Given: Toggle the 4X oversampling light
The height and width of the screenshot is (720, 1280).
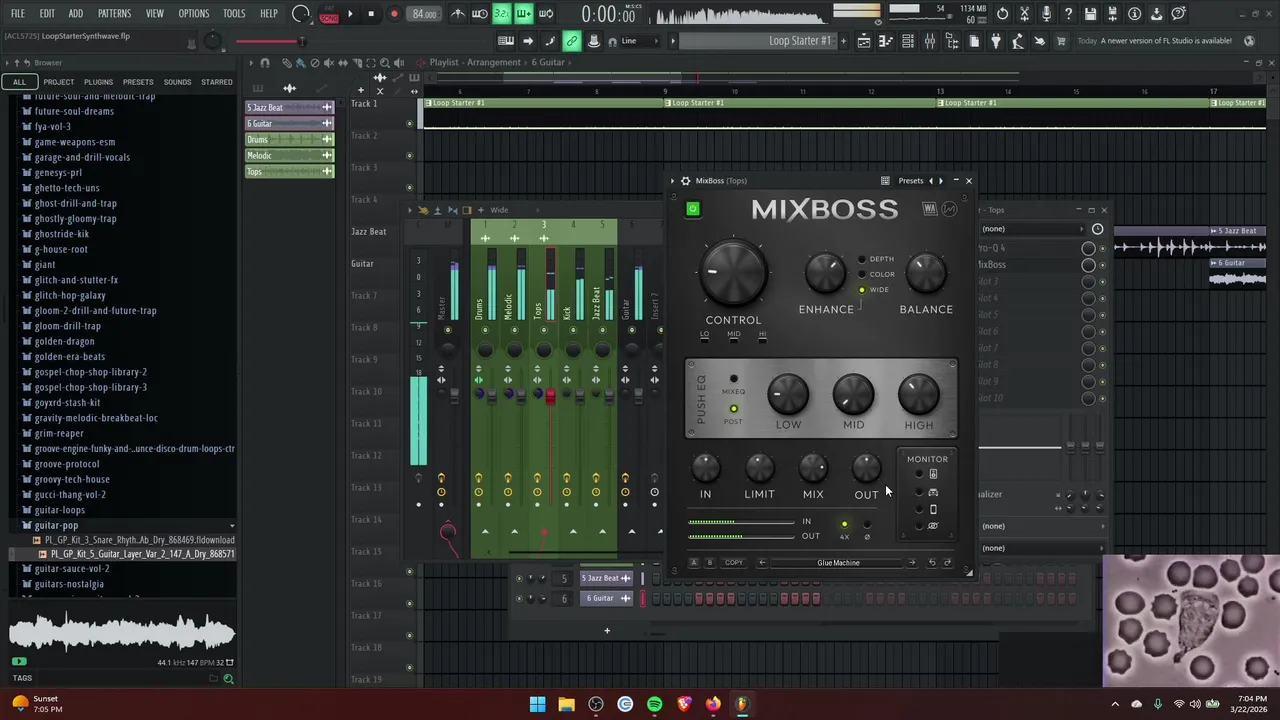Looking at the screenshot, I should click(844, 525).
